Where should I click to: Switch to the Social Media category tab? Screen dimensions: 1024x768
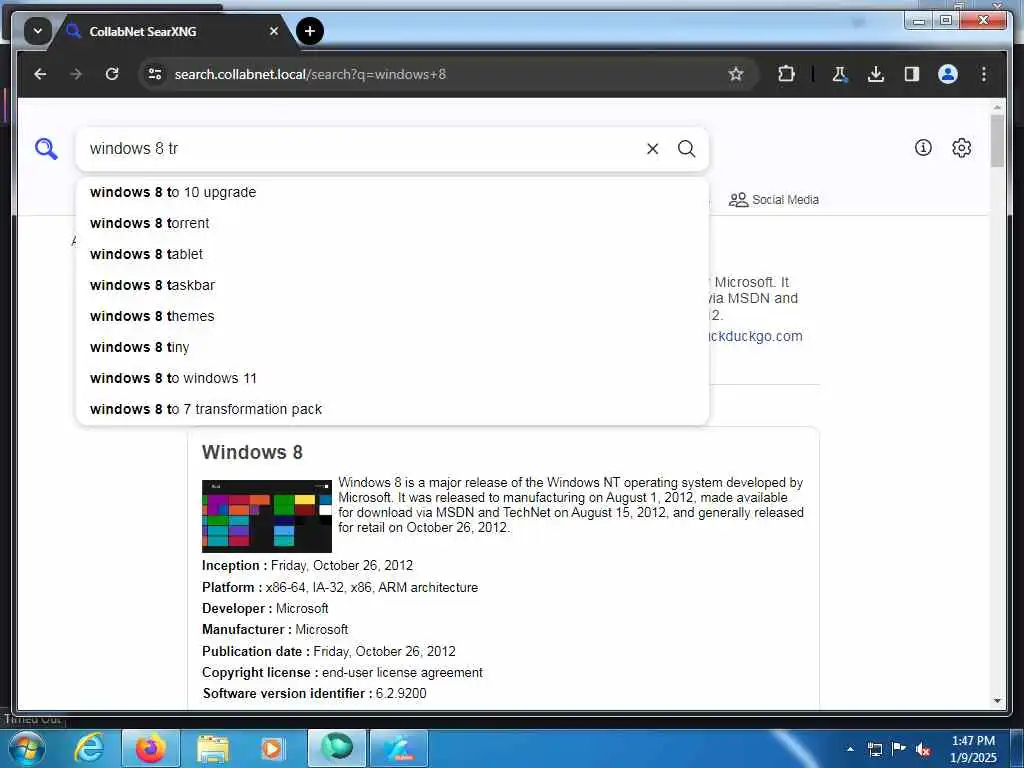click(774, 200)
